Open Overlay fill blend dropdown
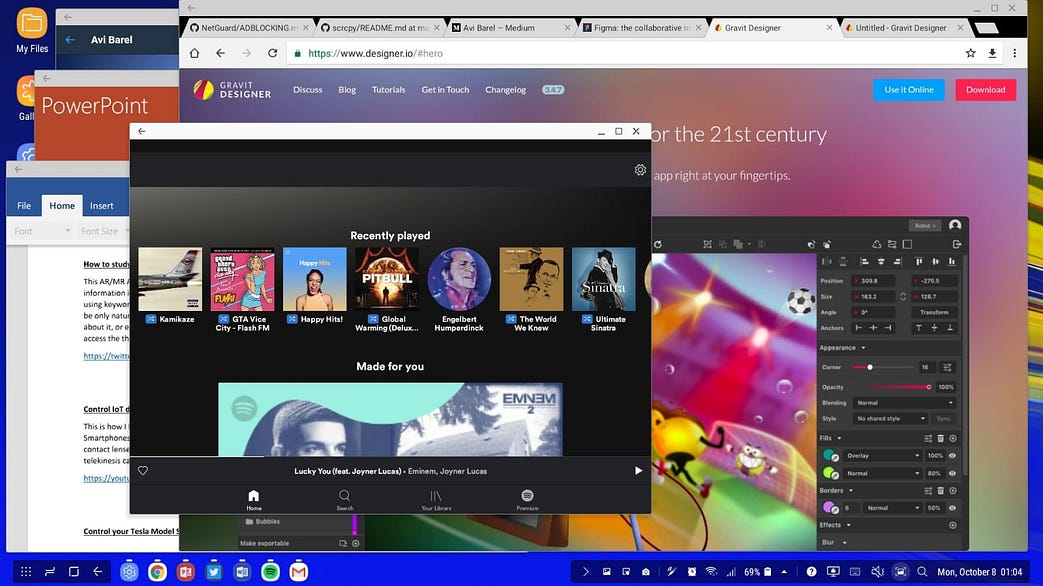The image size is (1043, 586). pyautogui.click(x=883, y=456)
